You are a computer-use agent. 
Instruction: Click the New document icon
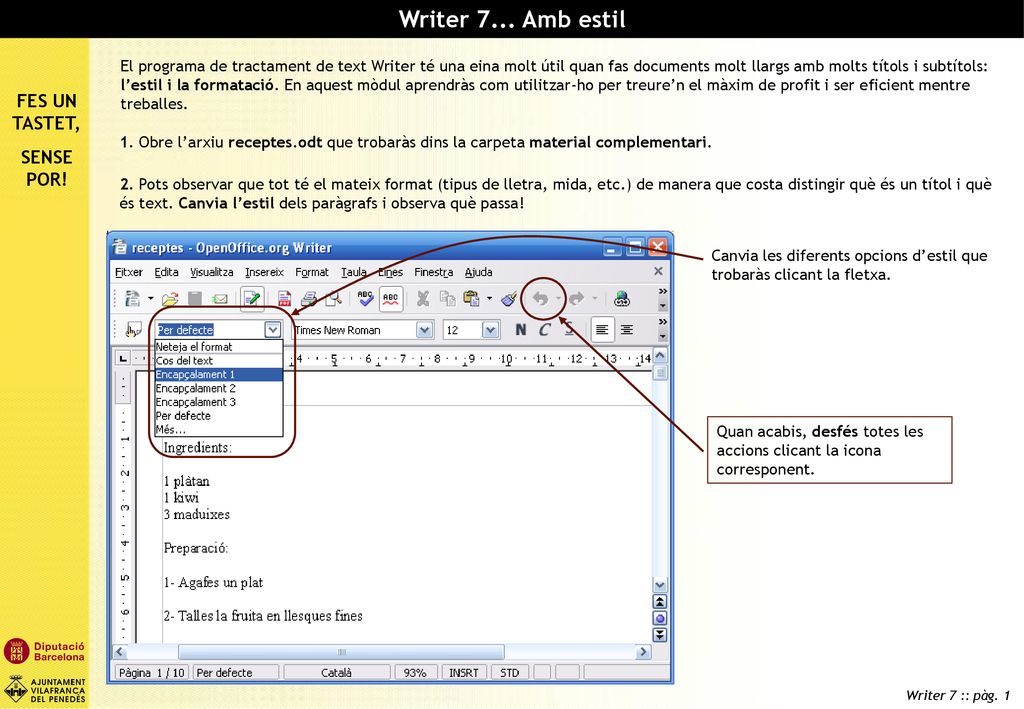[133, 299]
